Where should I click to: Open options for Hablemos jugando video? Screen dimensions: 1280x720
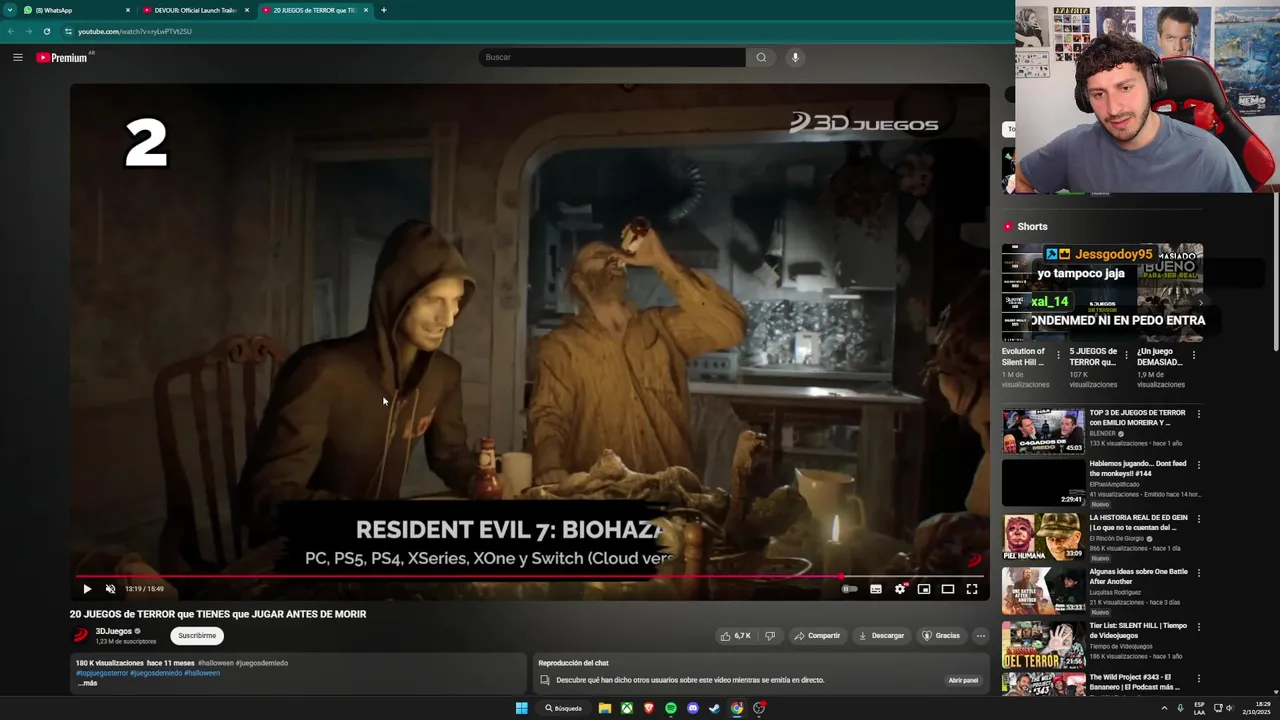coord(1199,465)
